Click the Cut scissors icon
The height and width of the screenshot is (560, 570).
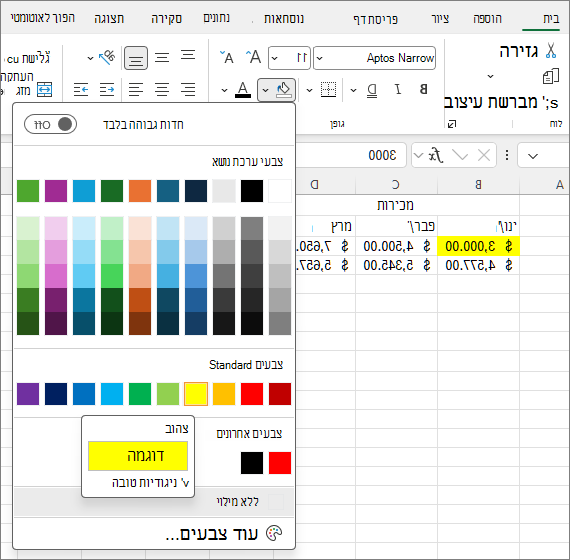[x=551, y=51]
